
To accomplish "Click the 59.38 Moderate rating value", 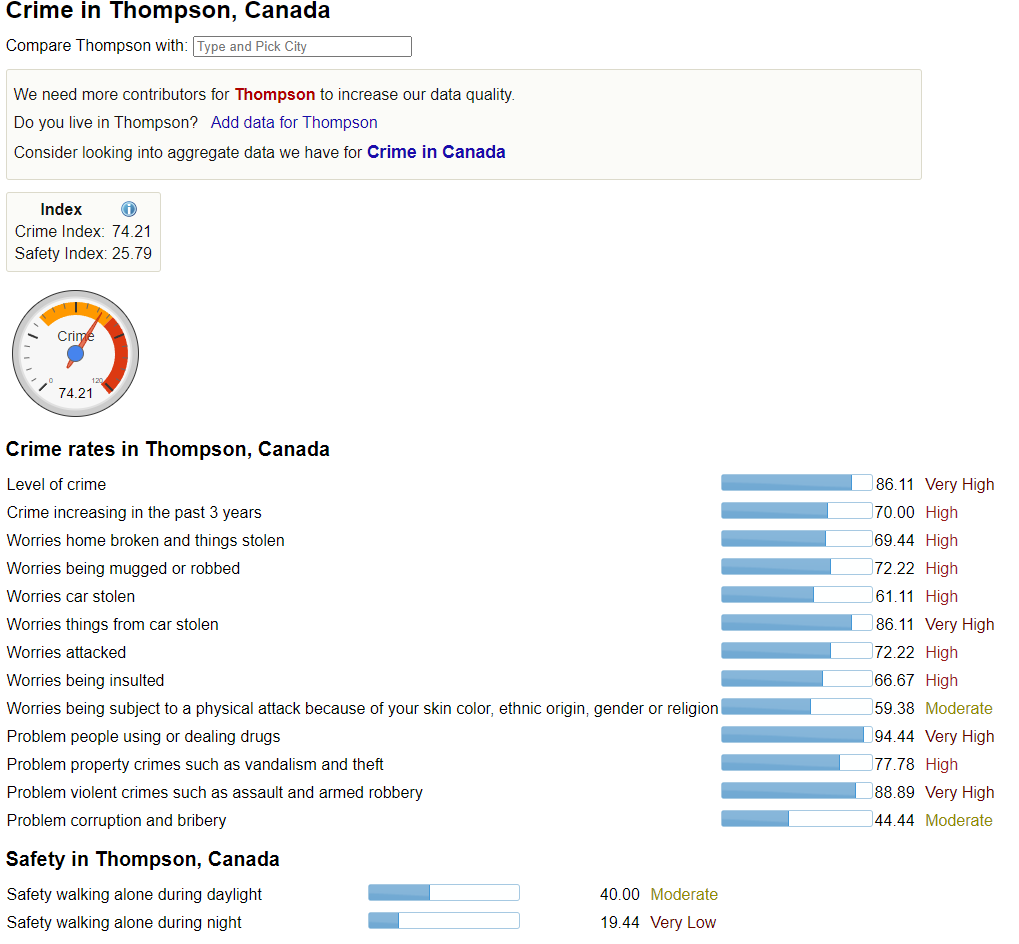I will (x=894, y=708).
